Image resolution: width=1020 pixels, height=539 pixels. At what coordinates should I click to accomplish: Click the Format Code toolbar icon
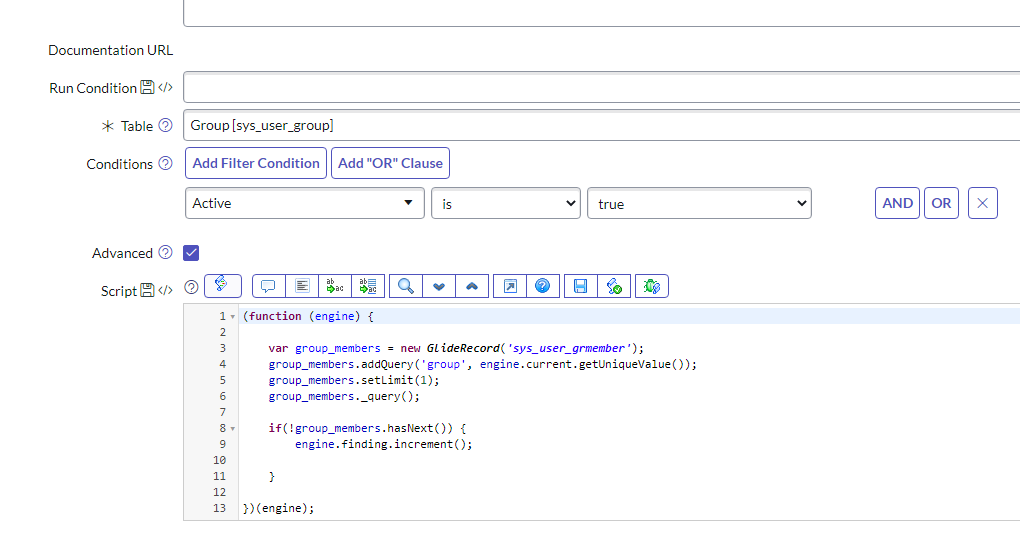(x=302, y=286)
